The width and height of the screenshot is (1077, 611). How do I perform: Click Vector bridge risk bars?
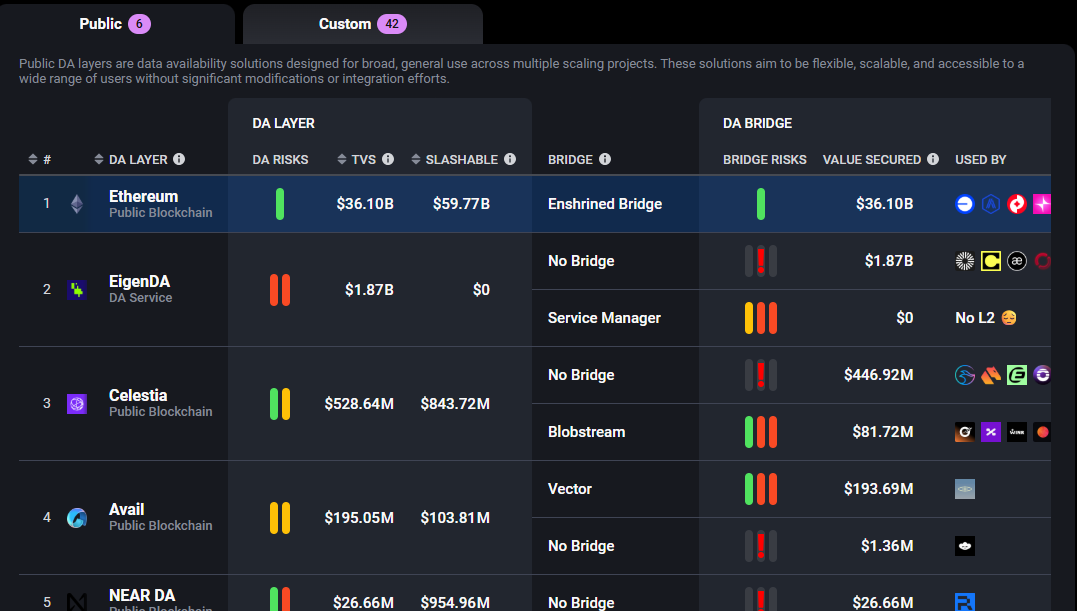point(761,489)
